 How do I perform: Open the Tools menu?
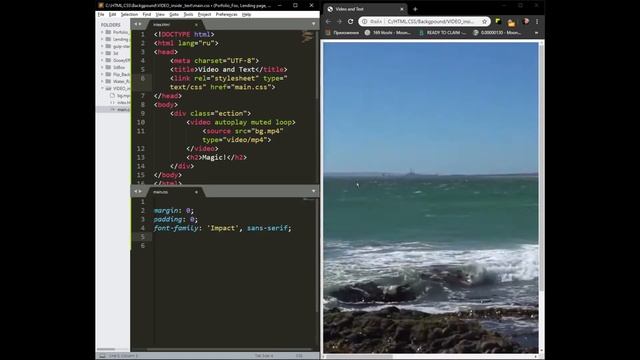click(188, 14)
